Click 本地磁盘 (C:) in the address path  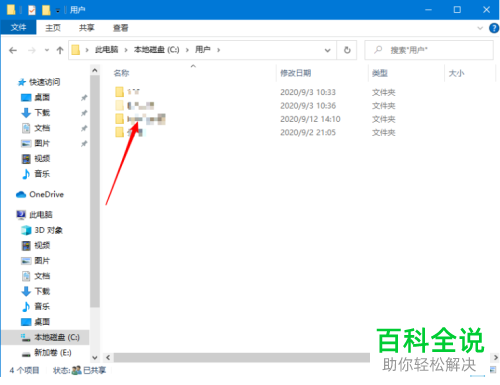click(156, 50)
